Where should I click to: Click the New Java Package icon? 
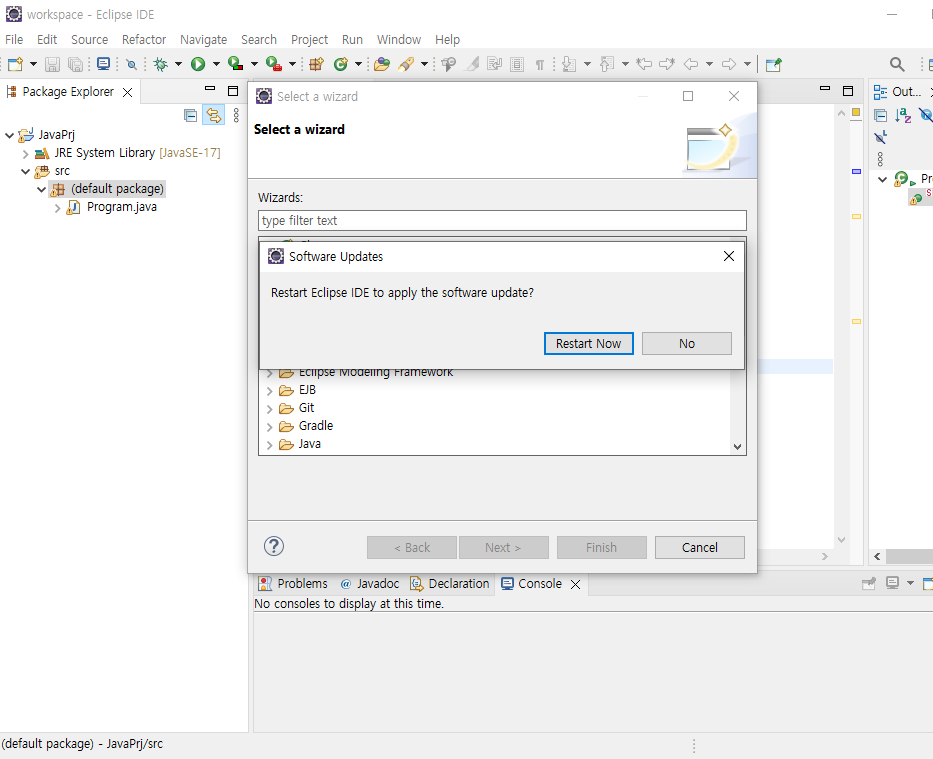(317, 64)
